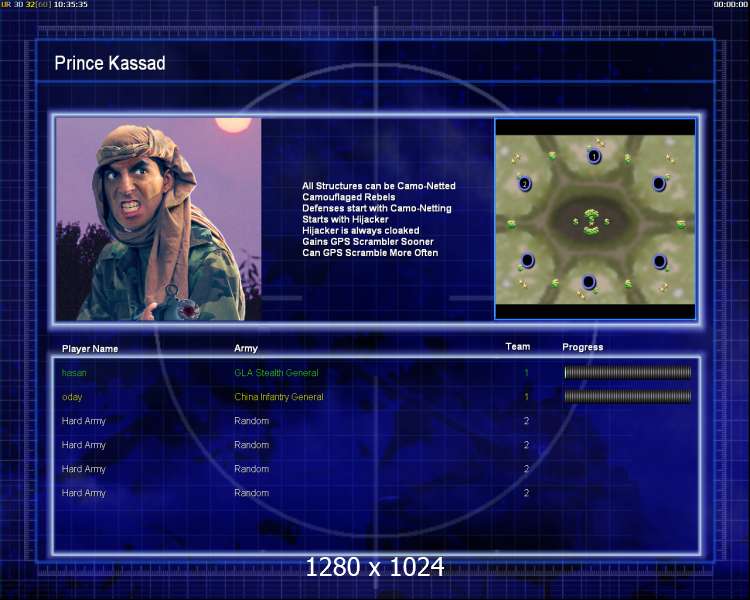Select player name 'oday'
This screenshot has width=750, height=600.
click(72, 397)
